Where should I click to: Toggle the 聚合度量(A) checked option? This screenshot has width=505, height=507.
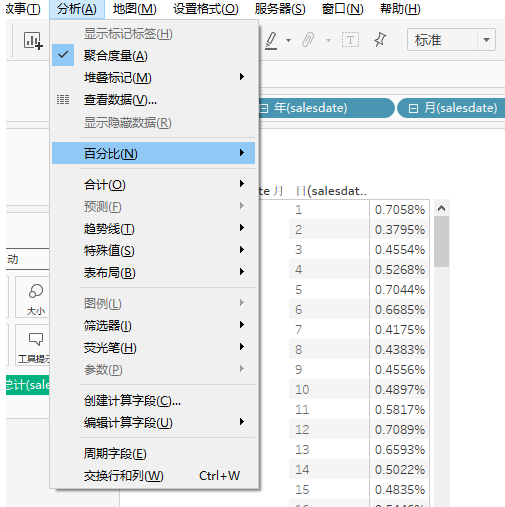click(153, 55)
